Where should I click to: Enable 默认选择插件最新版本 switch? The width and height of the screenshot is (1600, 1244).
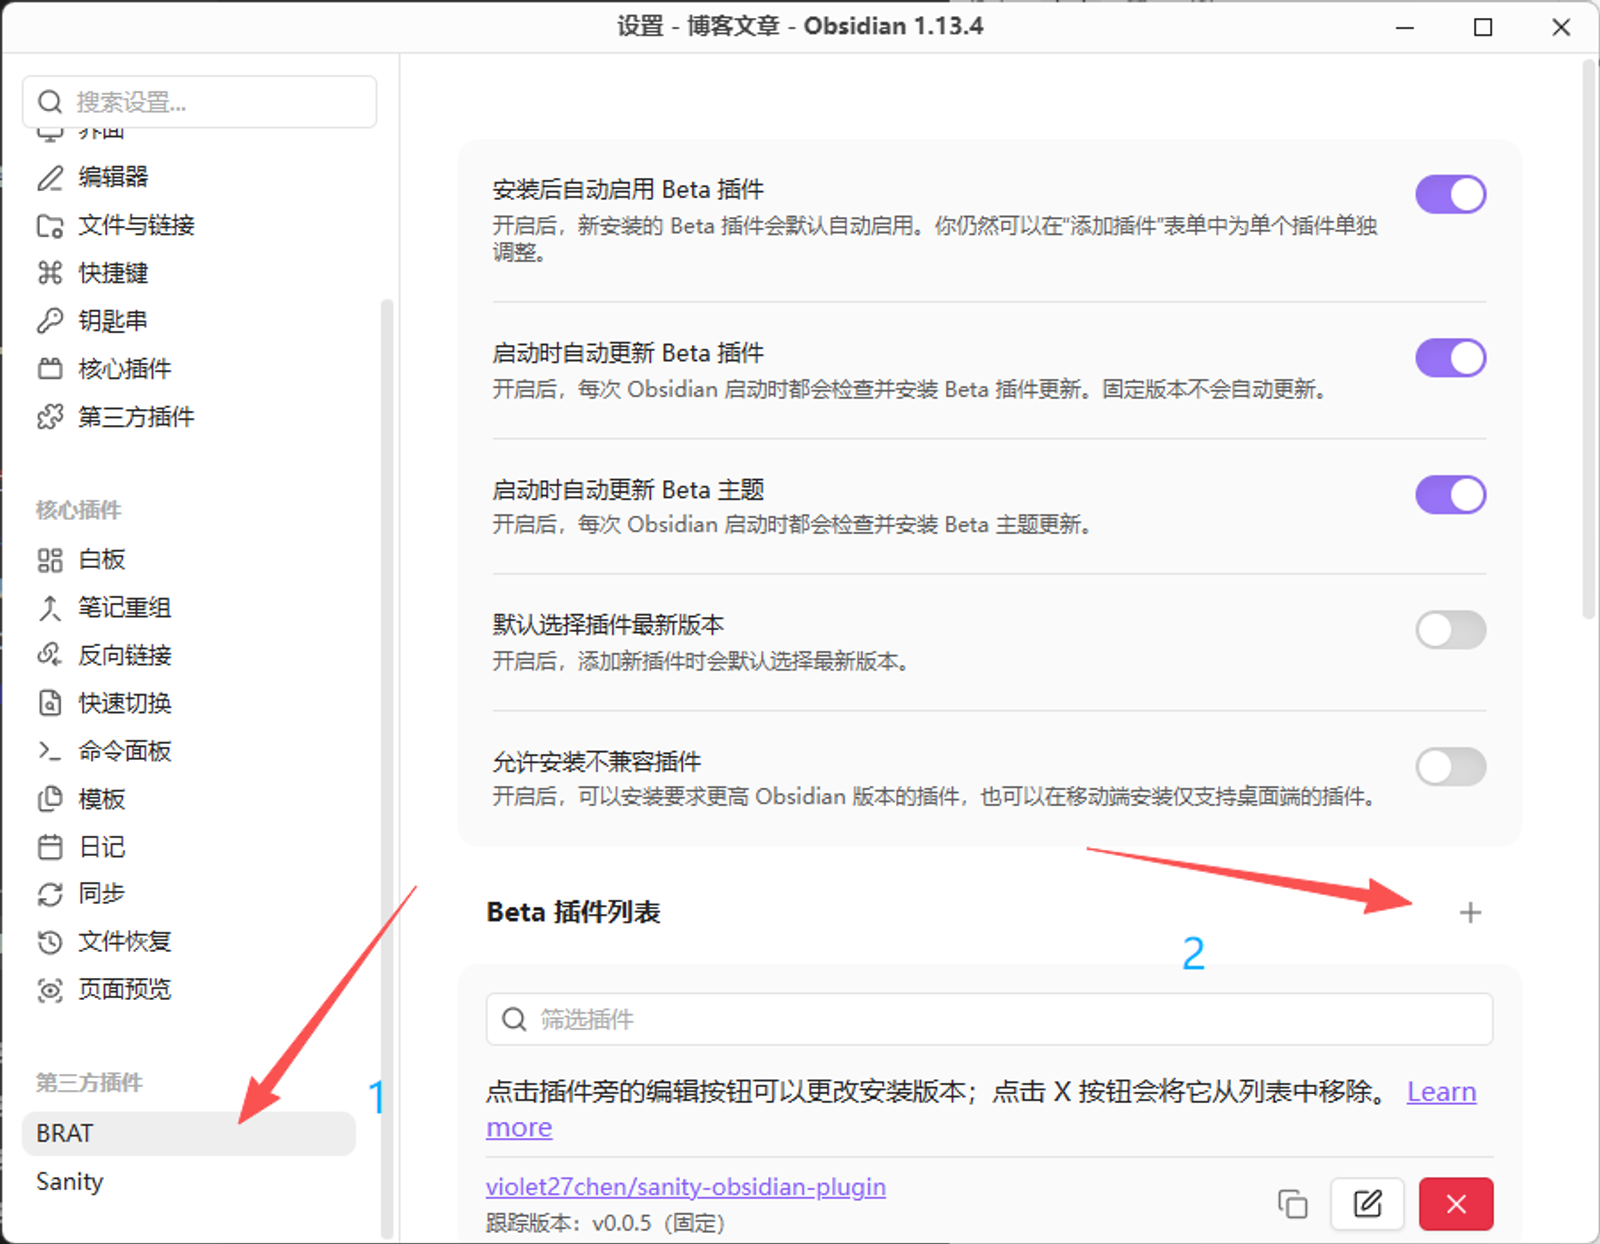pyautogui.click(x=1450, y=630)
